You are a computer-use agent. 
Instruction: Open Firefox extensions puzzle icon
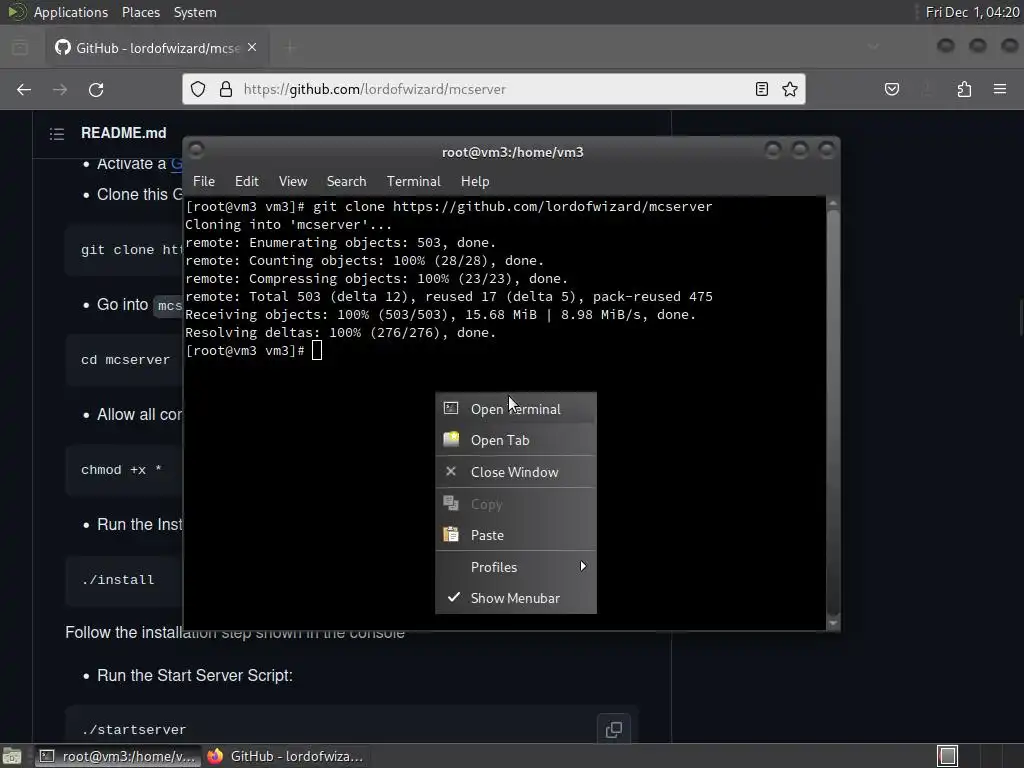[x=964, y=89]
